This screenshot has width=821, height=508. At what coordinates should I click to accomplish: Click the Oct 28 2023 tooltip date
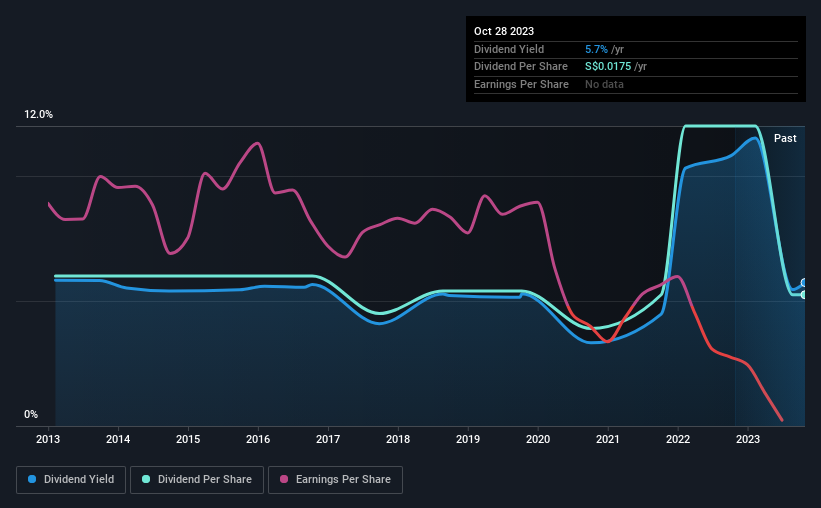[504, 31]
